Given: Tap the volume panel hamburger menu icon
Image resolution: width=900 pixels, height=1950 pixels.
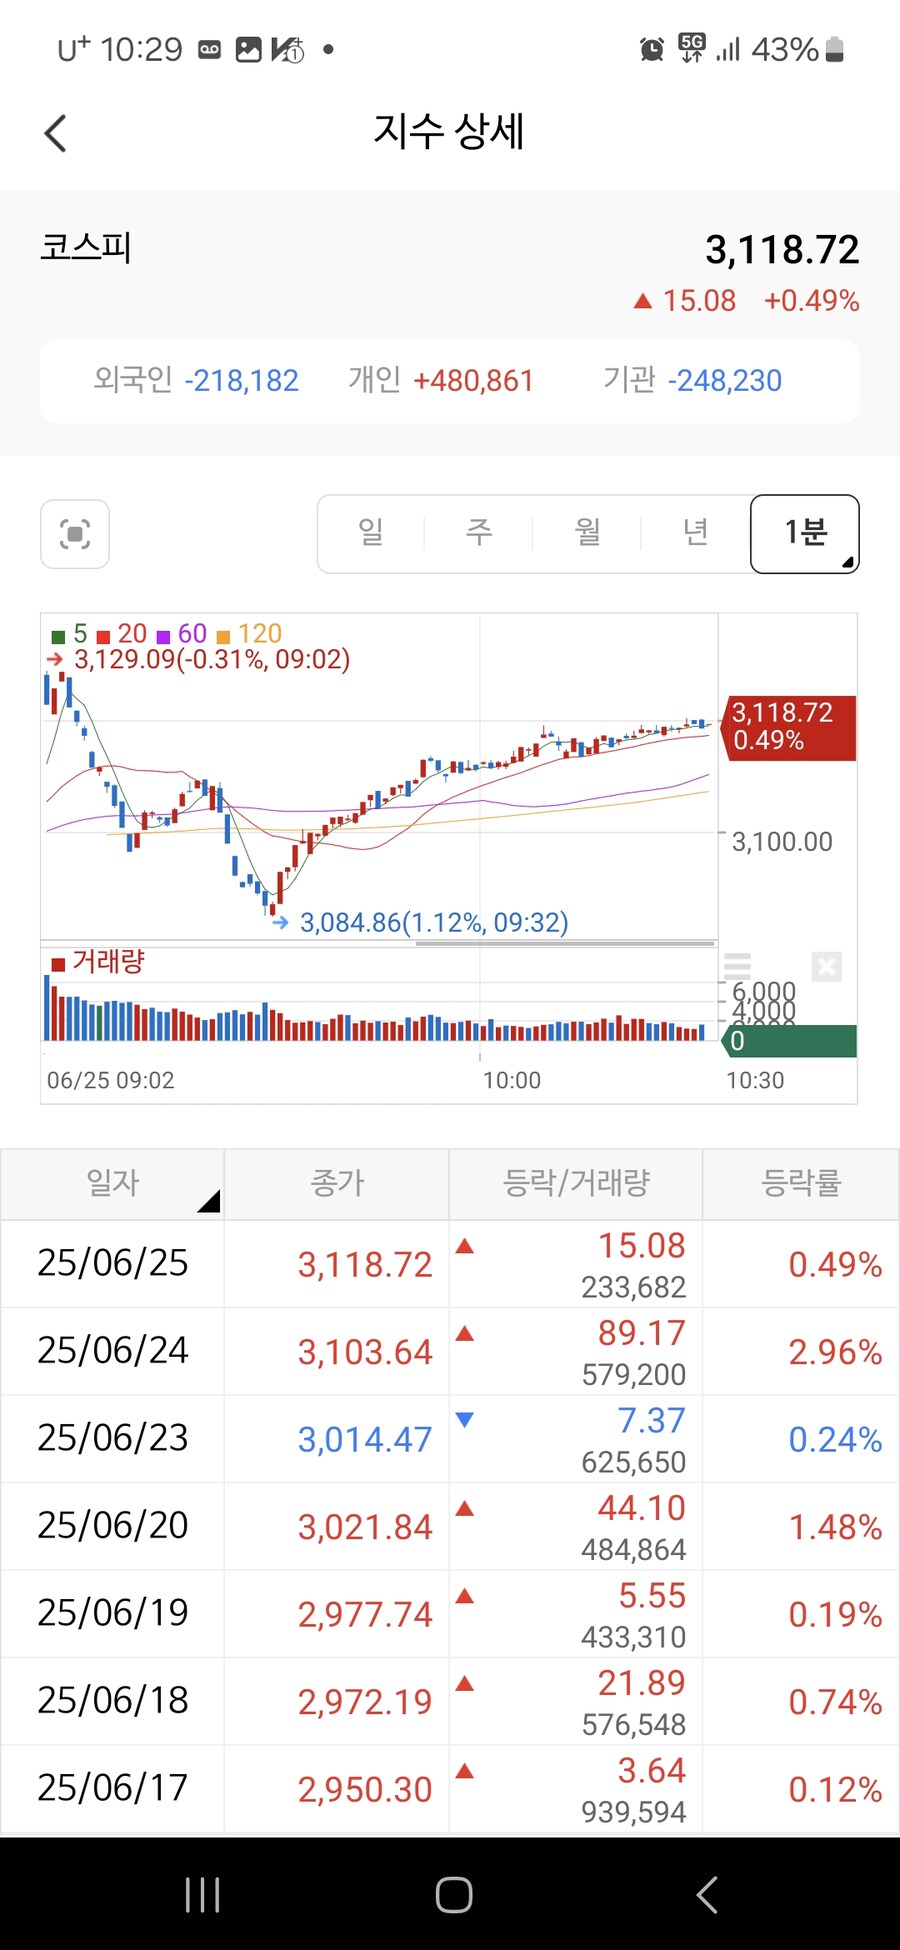Looking at the screenshot, I should [737, 966].
